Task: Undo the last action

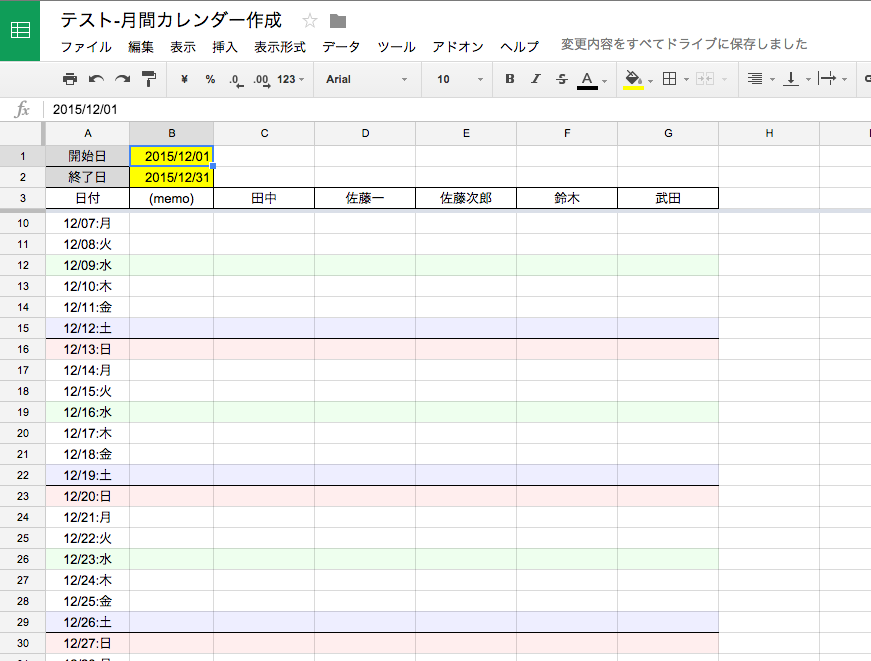Action: (96, 79)
